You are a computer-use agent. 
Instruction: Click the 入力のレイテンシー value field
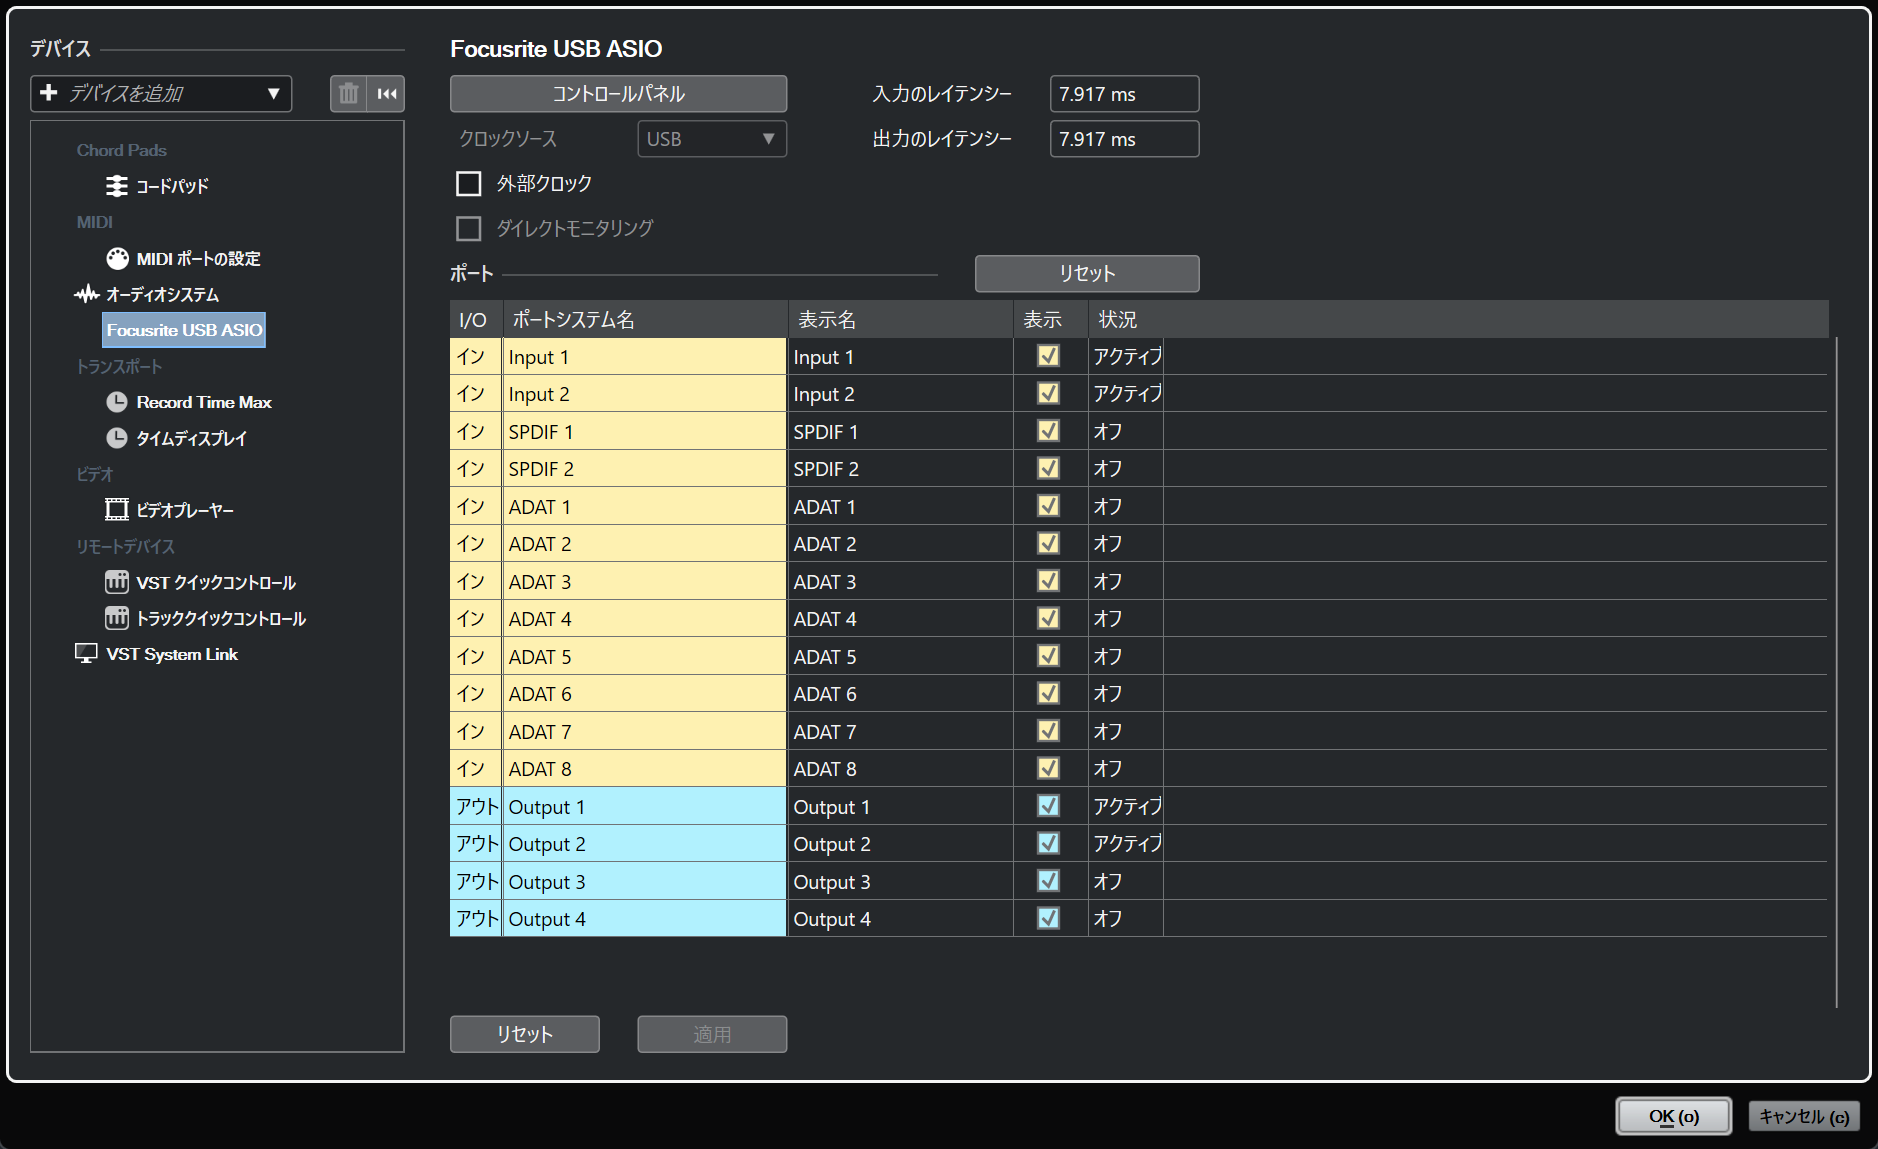tap(1124, 94)
